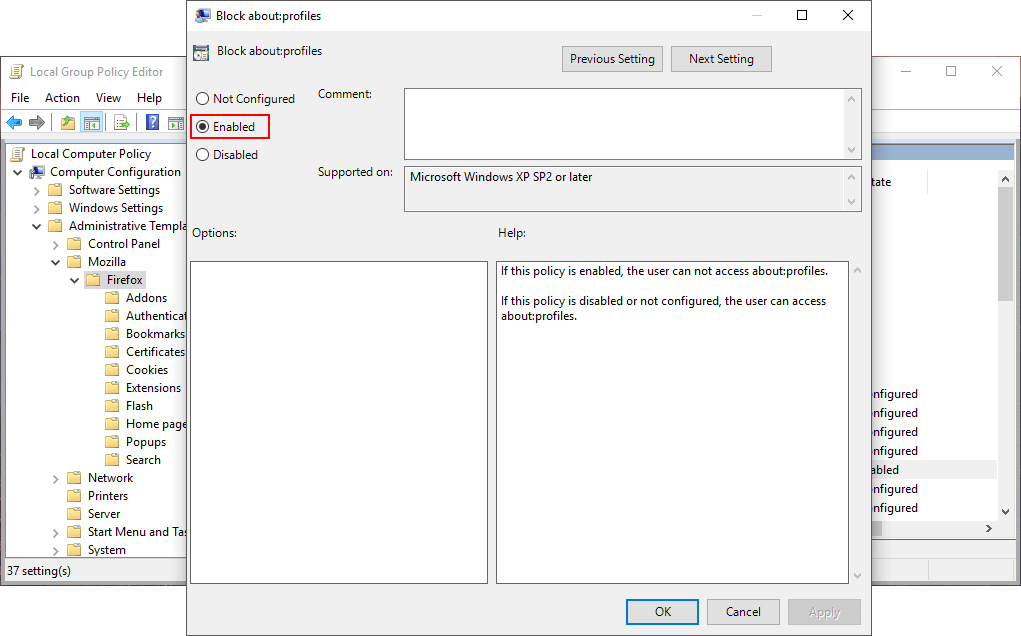Click the Previous Setting button
This screenshot has width=1021, height=636.
click(x=612, y=59)
